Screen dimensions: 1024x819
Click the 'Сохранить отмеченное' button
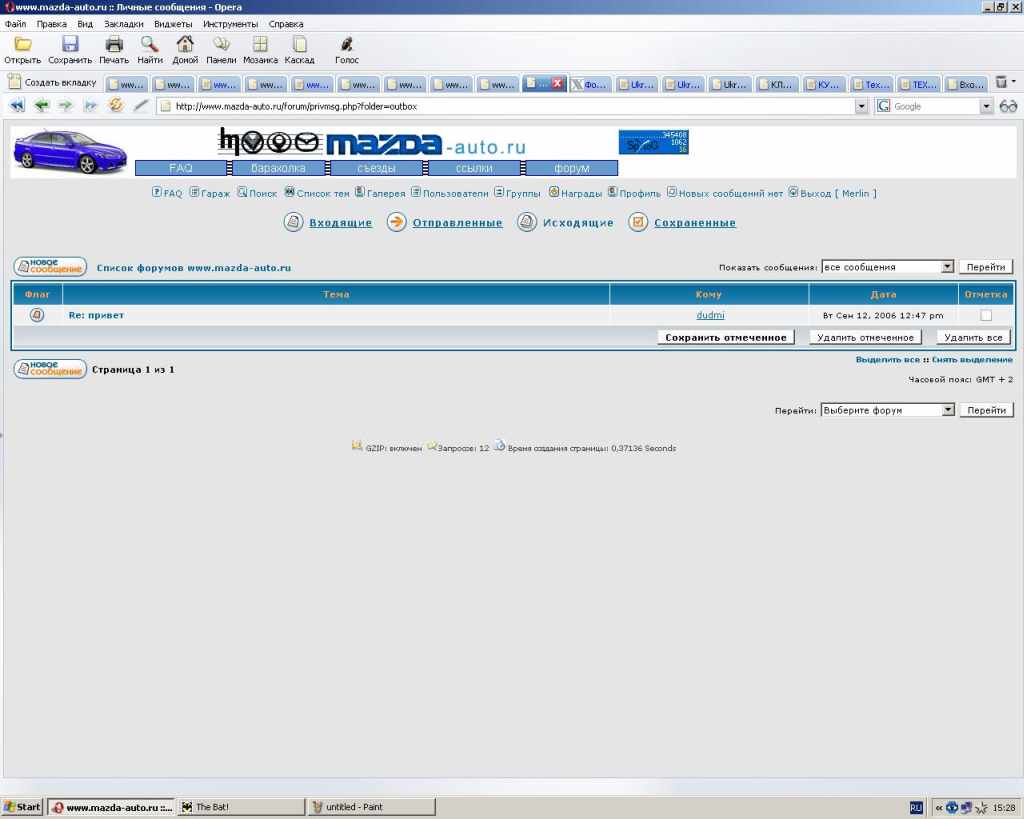pos(726,338)
